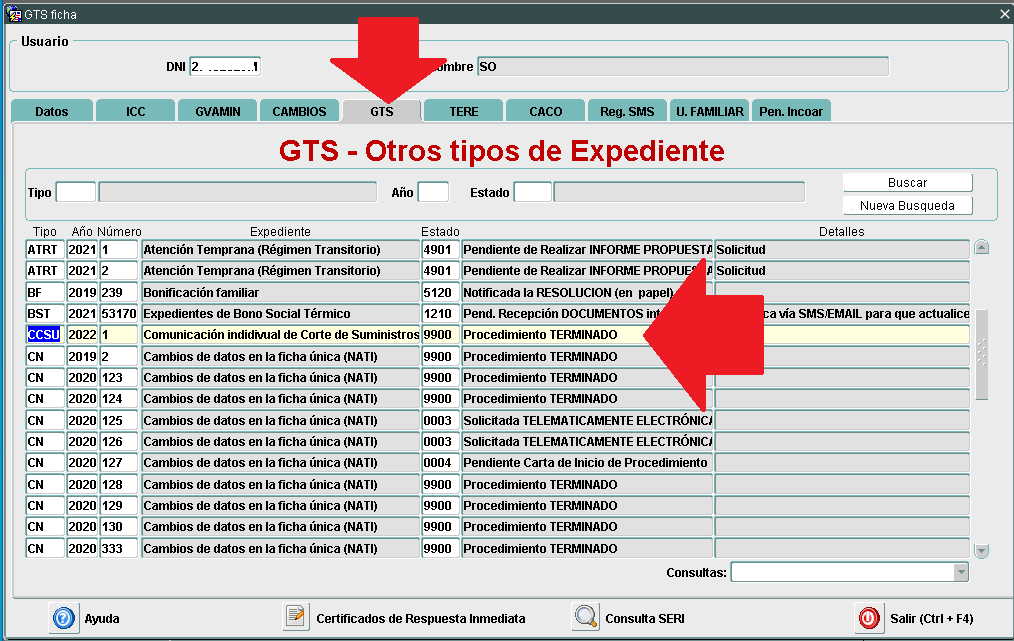Open the TERE tab
Image resolution: width=1014 pixels, height=641 pixels.
463,111
